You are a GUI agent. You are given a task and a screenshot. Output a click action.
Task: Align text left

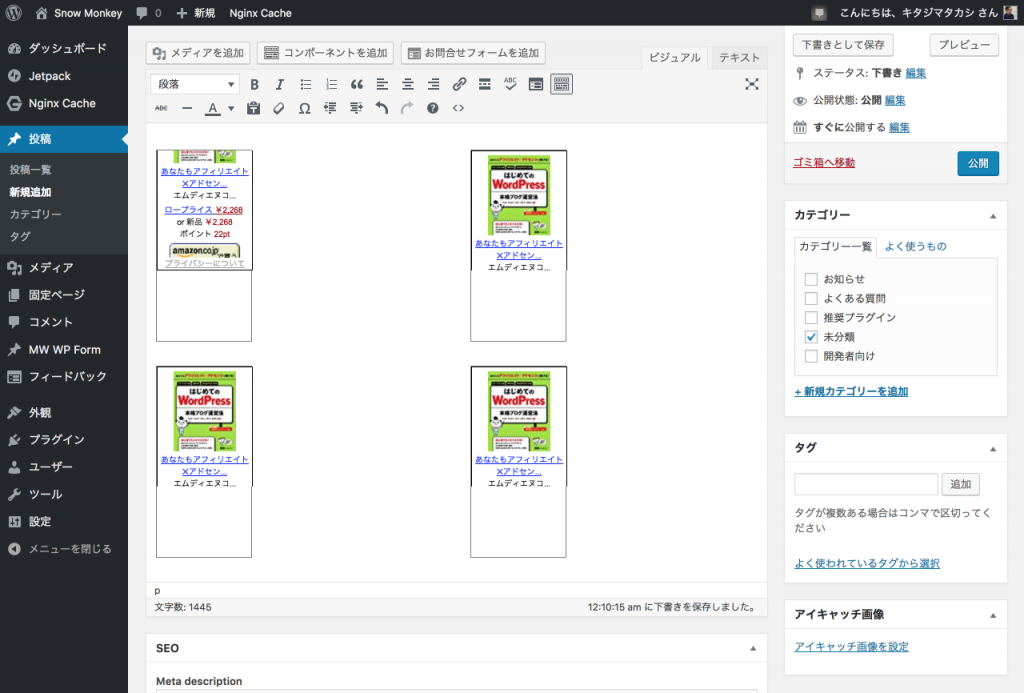tap(382, 84)
